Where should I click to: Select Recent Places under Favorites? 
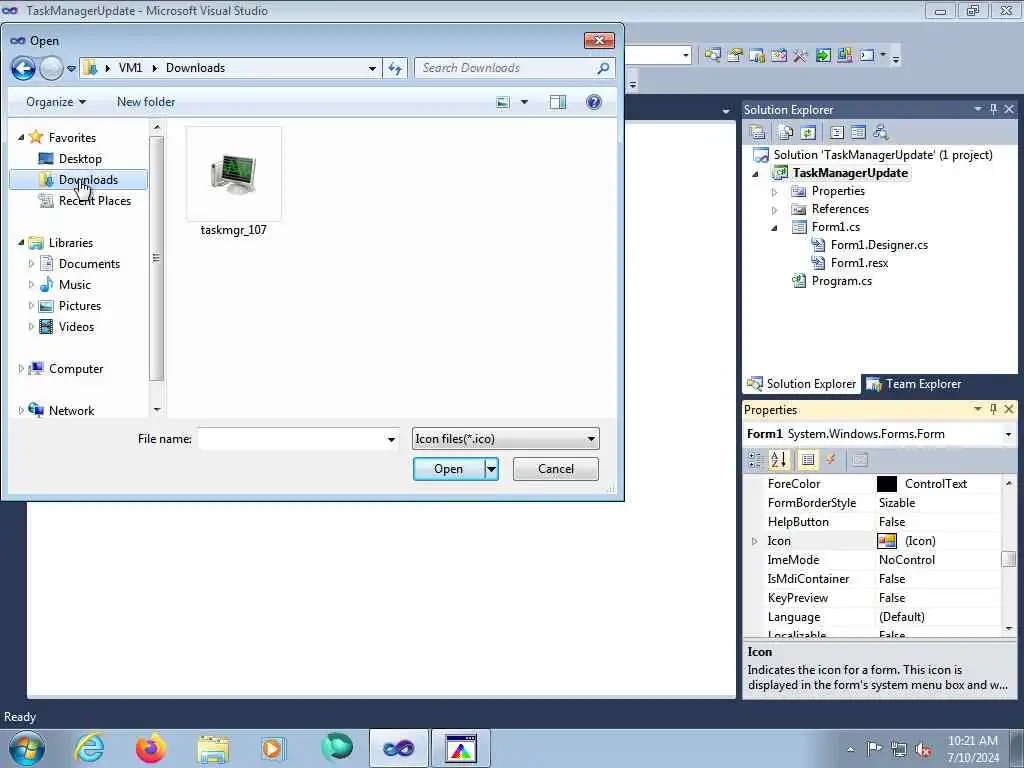pos(95,200)
